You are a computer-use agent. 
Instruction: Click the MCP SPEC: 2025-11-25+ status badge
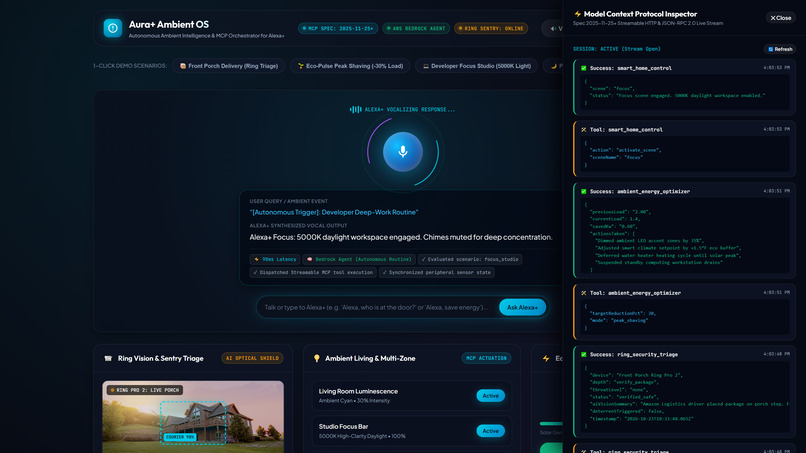tap(338, 28)
